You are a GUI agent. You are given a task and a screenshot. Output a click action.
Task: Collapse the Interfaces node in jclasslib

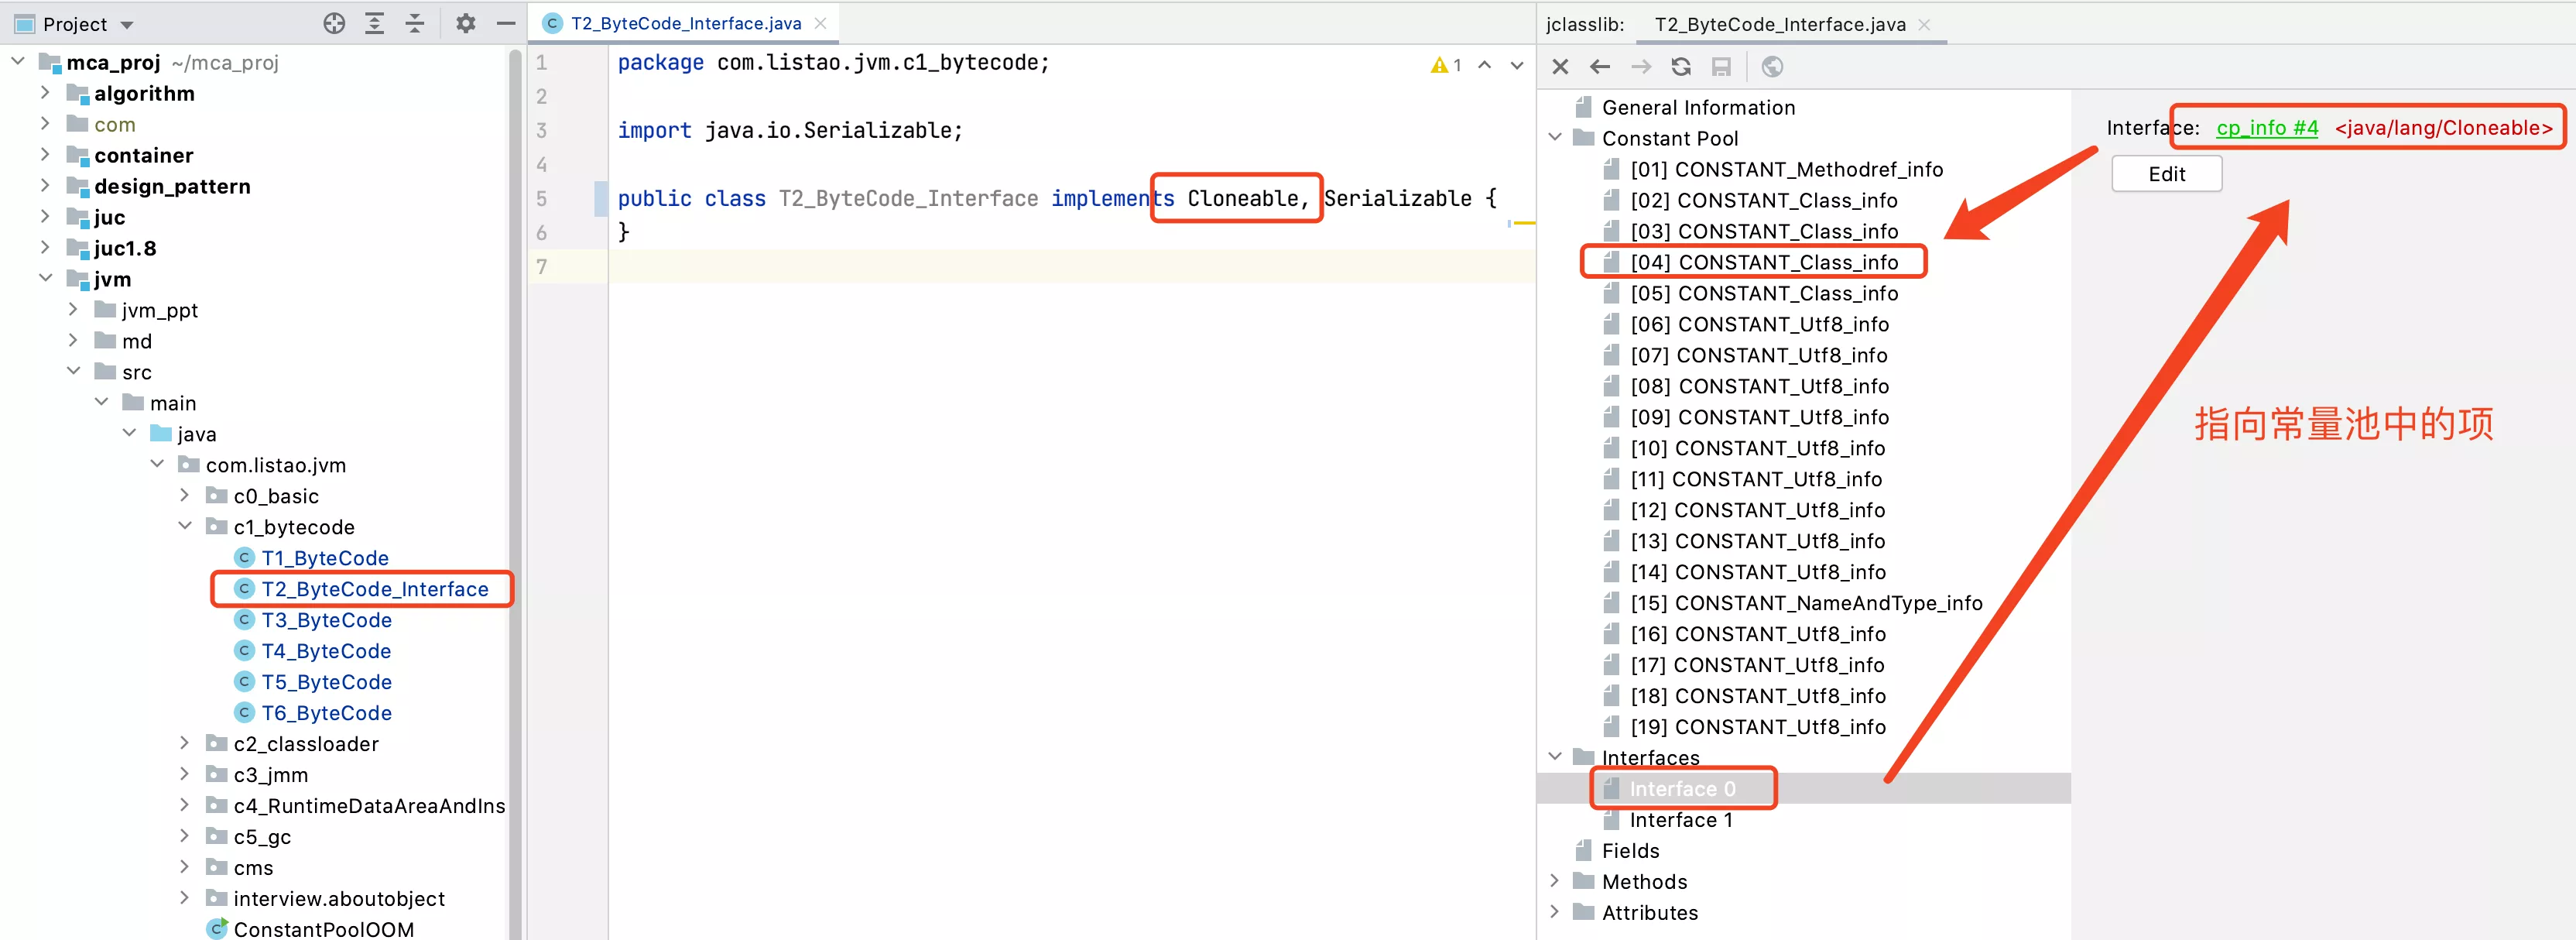[x=1555, y=757]
